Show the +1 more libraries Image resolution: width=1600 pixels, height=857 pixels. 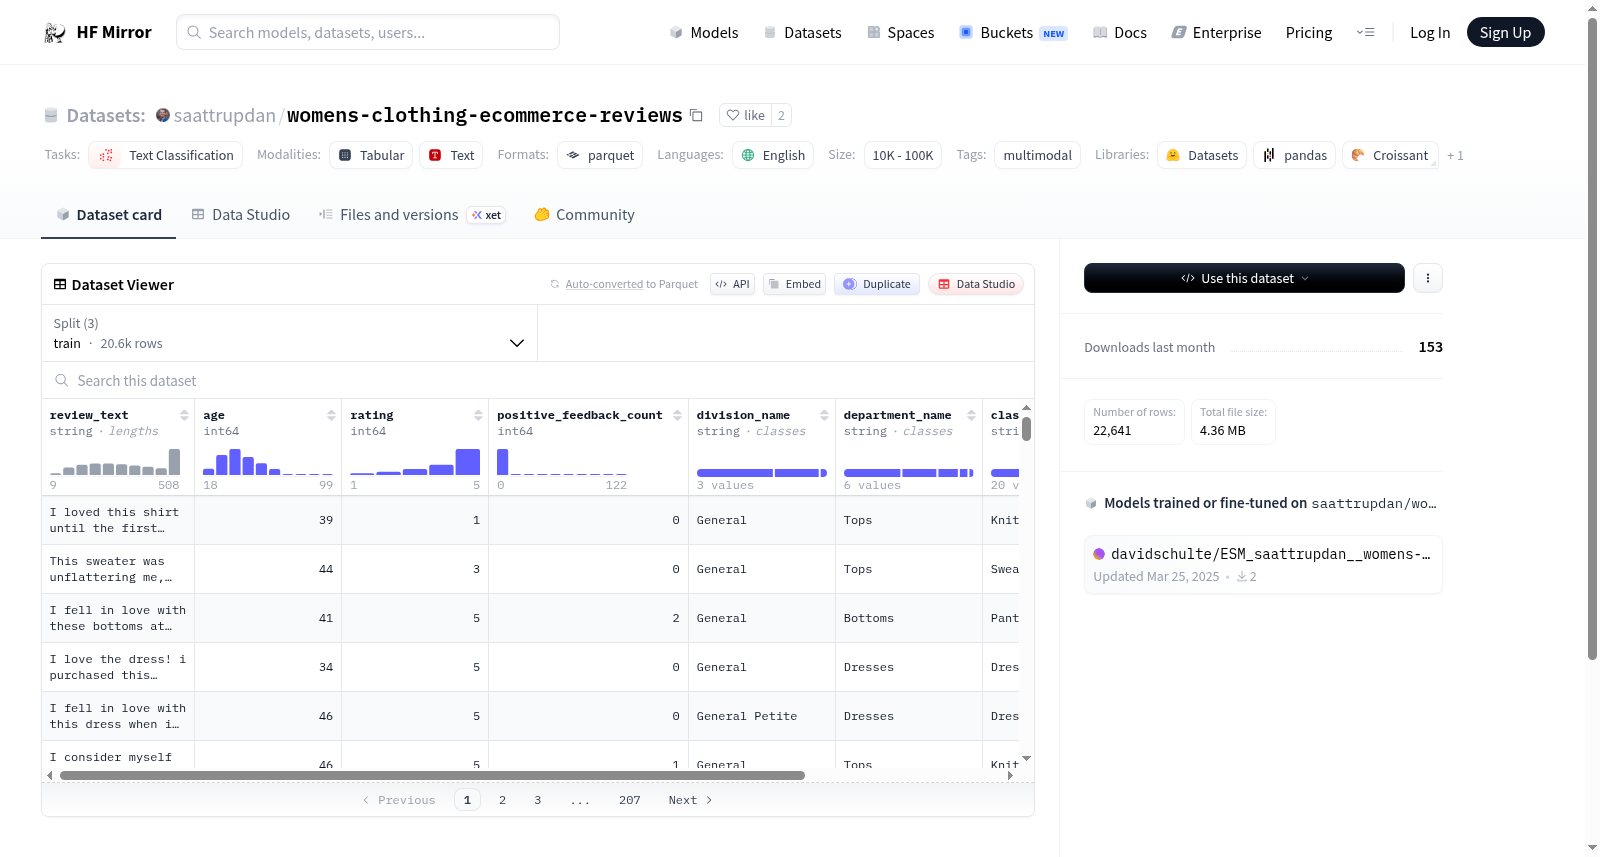point(1455,156)
